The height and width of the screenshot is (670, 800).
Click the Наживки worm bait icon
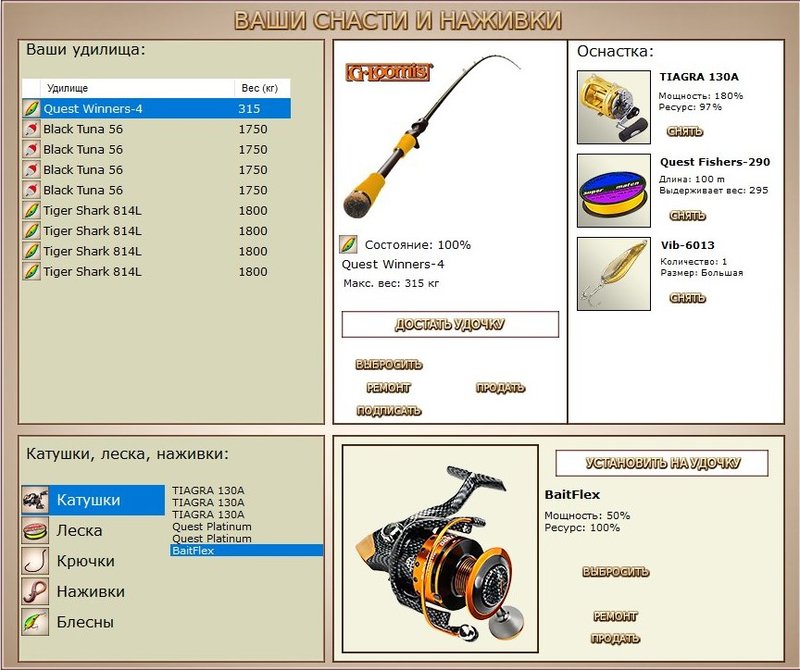[x=35, y=591]
